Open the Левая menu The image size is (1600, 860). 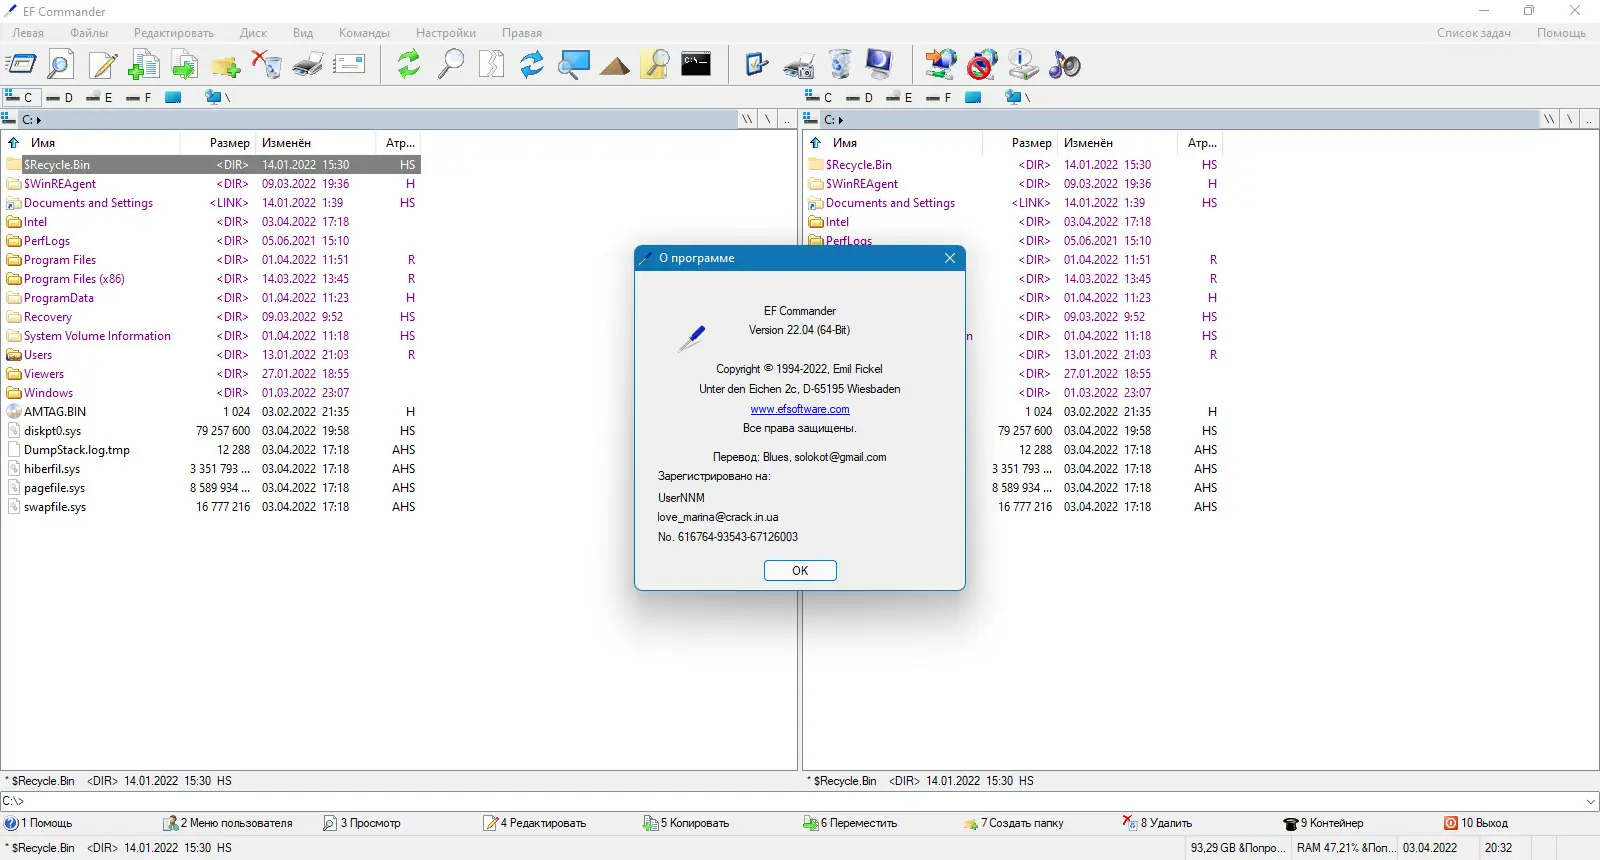28,33
